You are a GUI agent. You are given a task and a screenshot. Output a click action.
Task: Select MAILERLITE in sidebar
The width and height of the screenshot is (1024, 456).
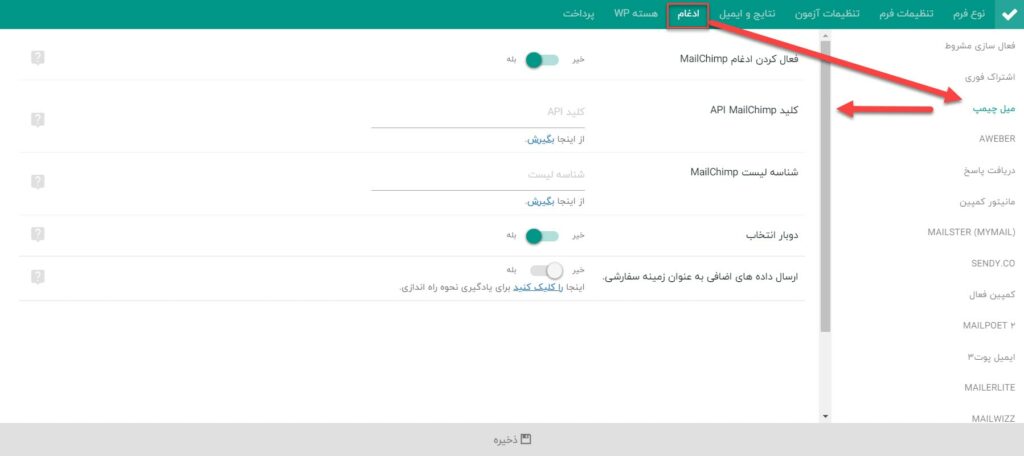pos(989,387)
